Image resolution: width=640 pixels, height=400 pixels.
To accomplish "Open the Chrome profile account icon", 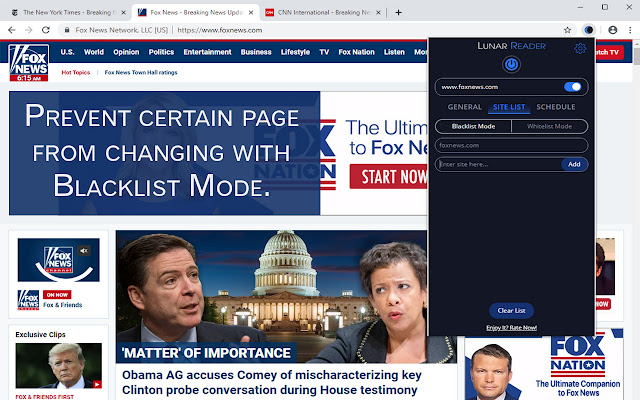I will pyautogui.click(x=613, y=30).
